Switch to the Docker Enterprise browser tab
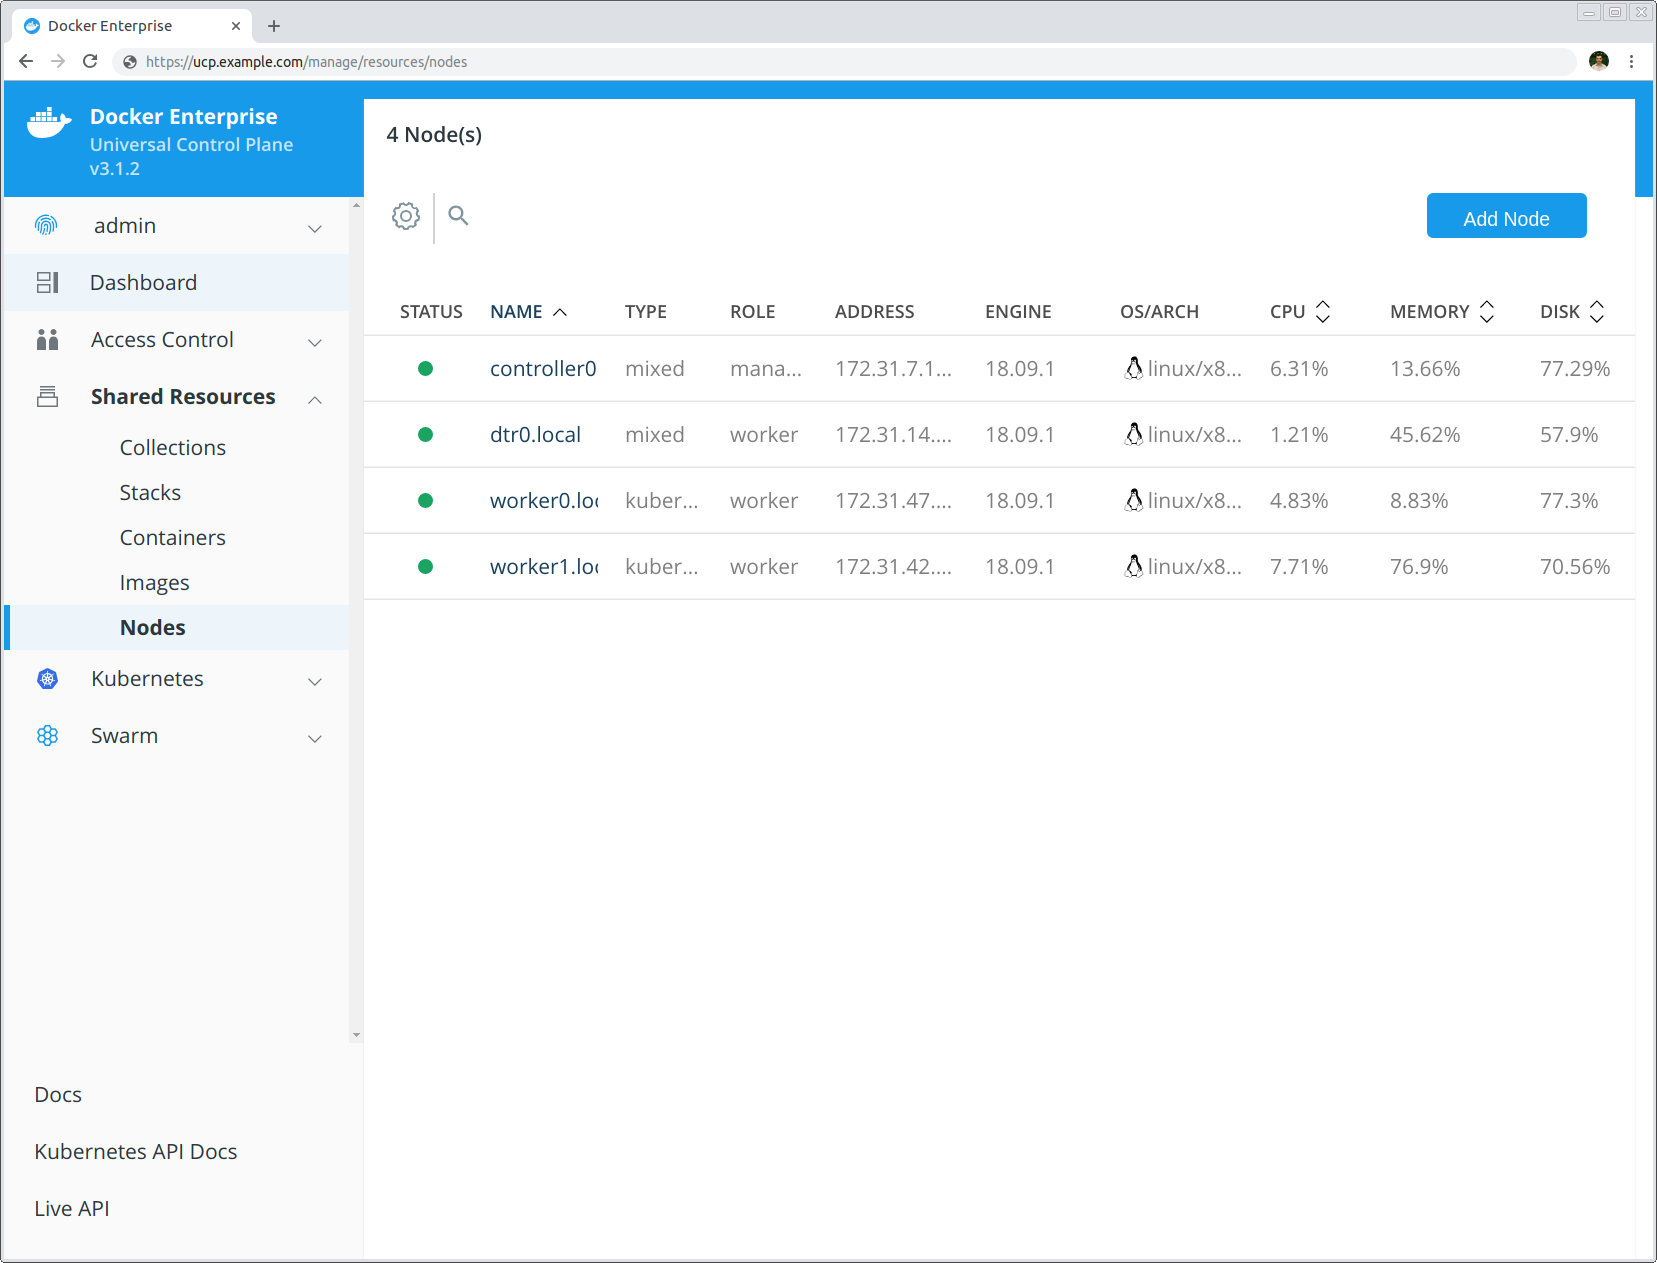 [x=120, y=25]
